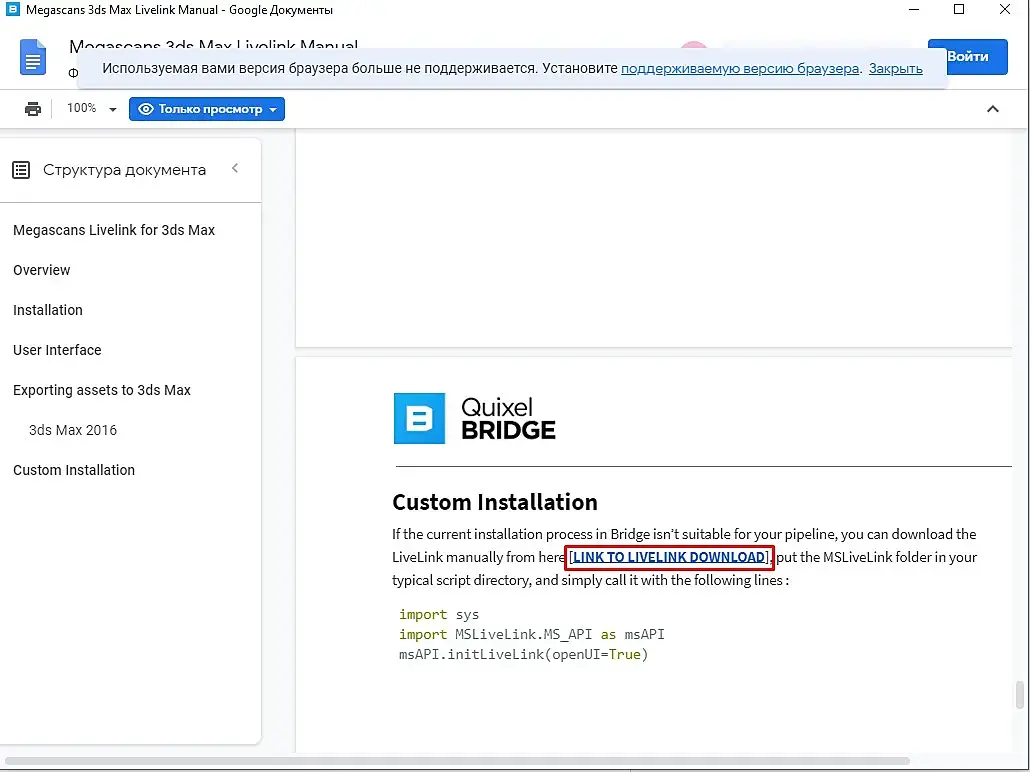Go to Overview in document outline

pyautogui.click(x=42, y=270)
